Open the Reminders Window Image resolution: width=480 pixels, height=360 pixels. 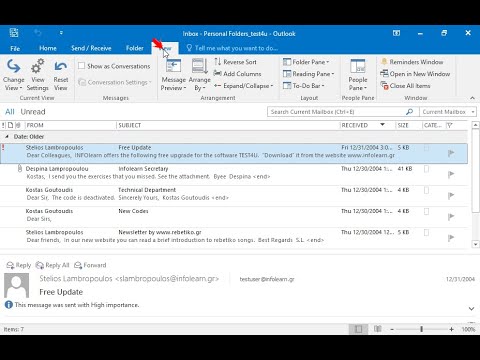(412, 62)
